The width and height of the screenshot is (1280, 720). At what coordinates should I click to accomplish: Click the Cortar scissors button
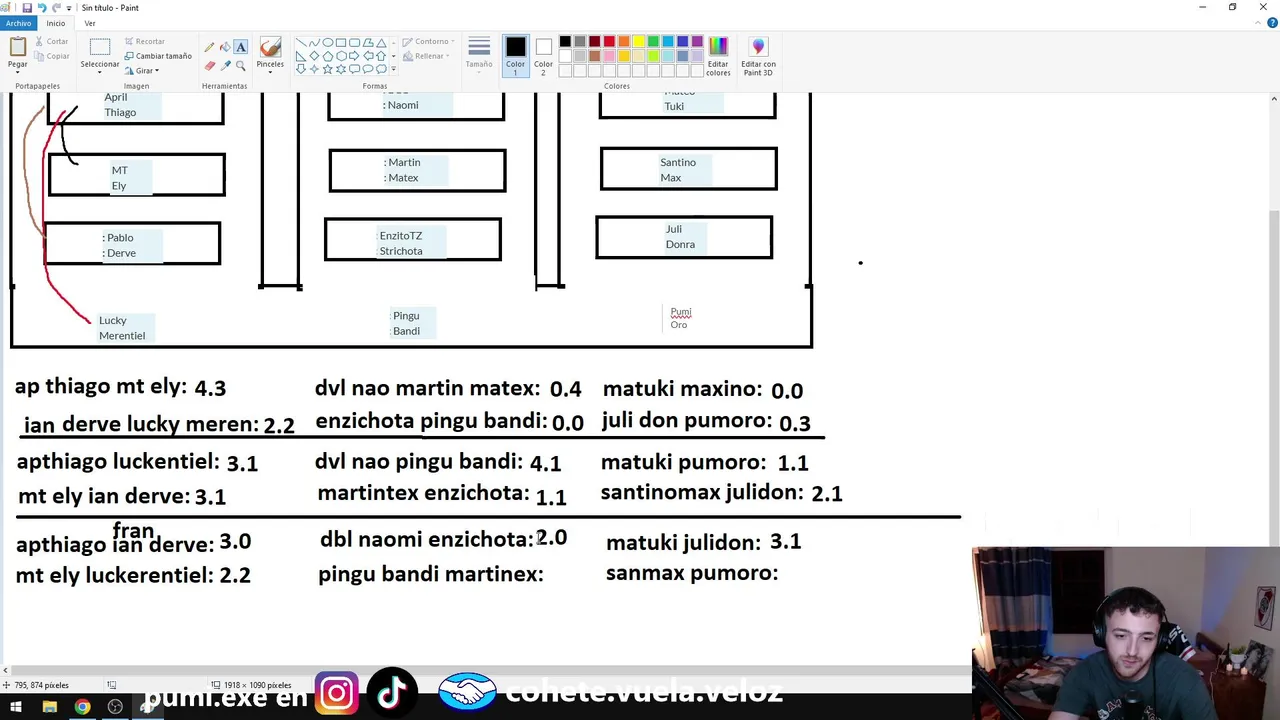coord(52,42)
